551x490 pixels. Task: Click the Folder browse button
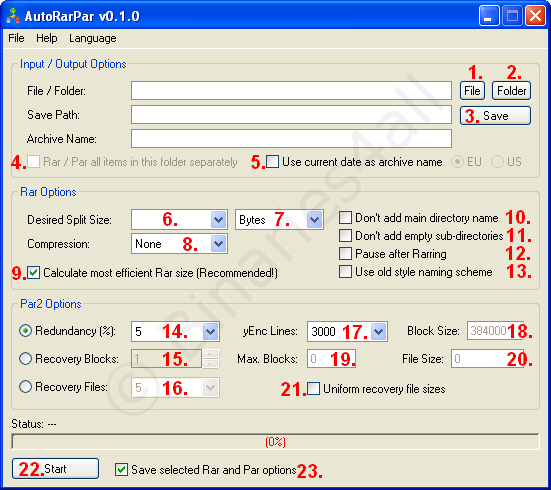coord(511,91)
